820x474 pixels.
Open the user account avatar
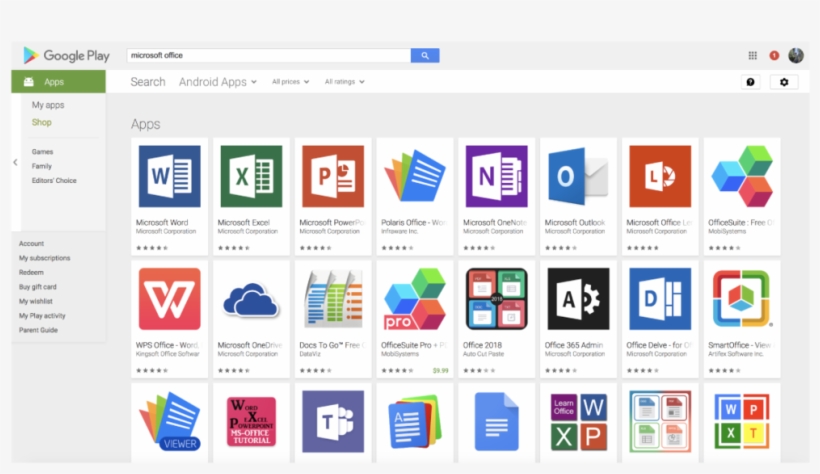[796, 55]
